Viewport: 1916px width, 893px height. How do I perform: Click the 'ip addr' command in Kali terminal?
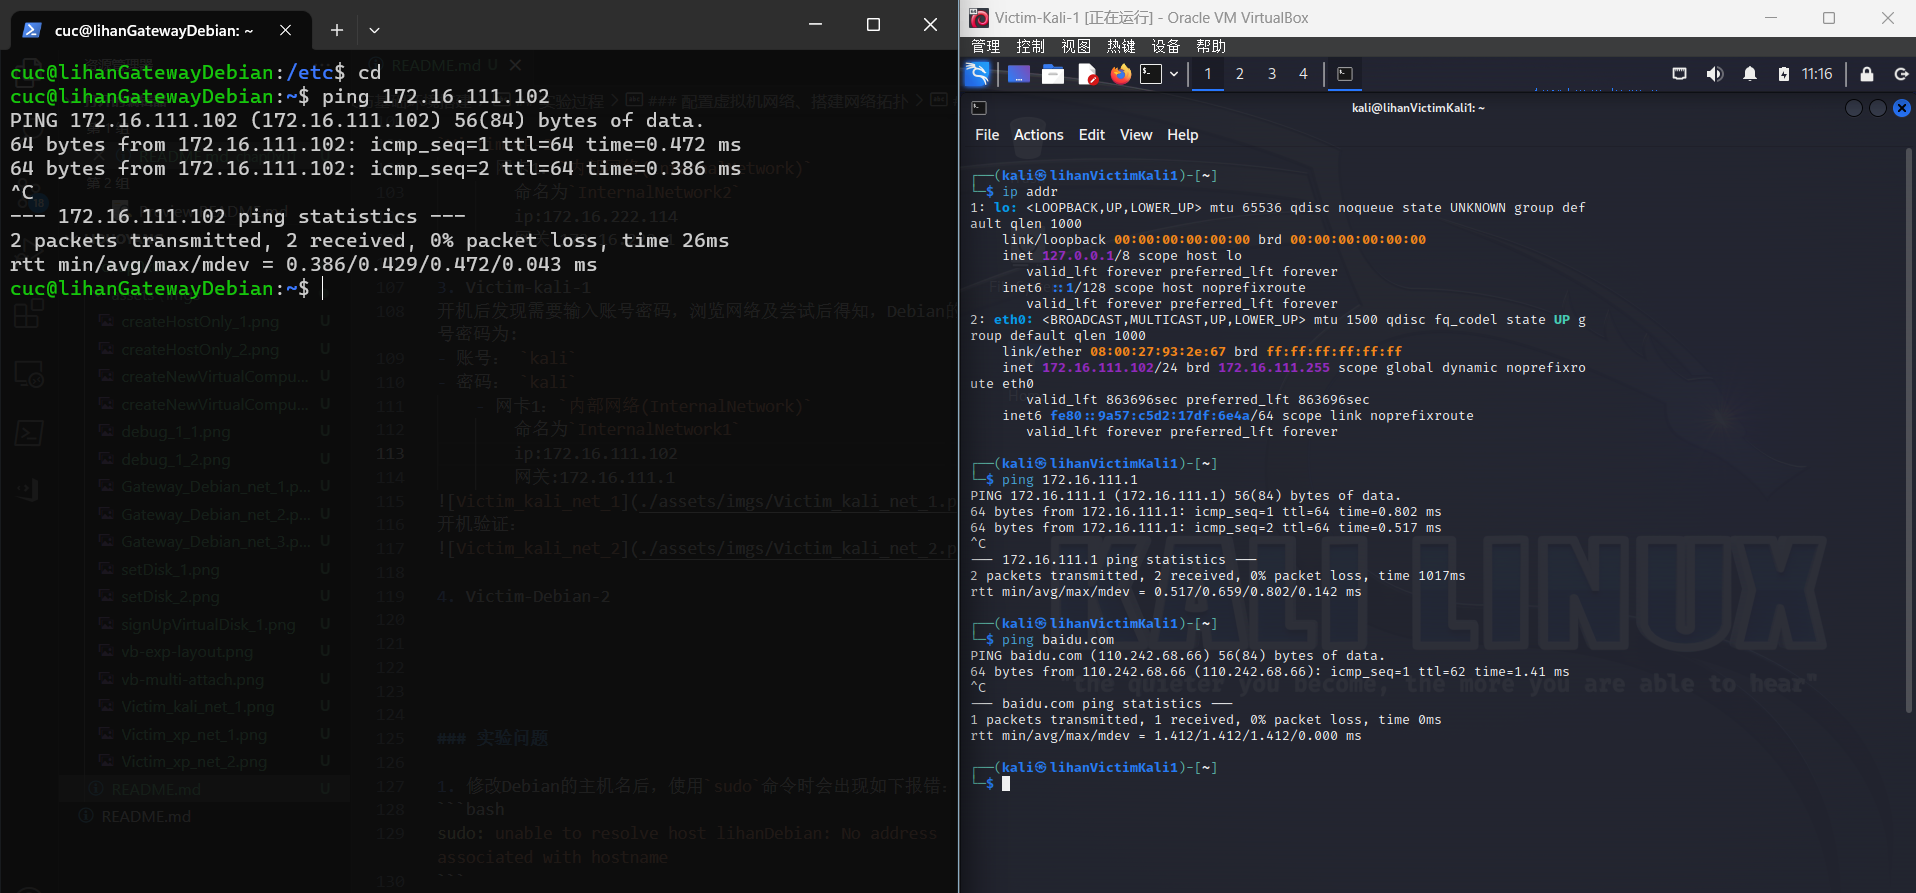point(1030,192)
